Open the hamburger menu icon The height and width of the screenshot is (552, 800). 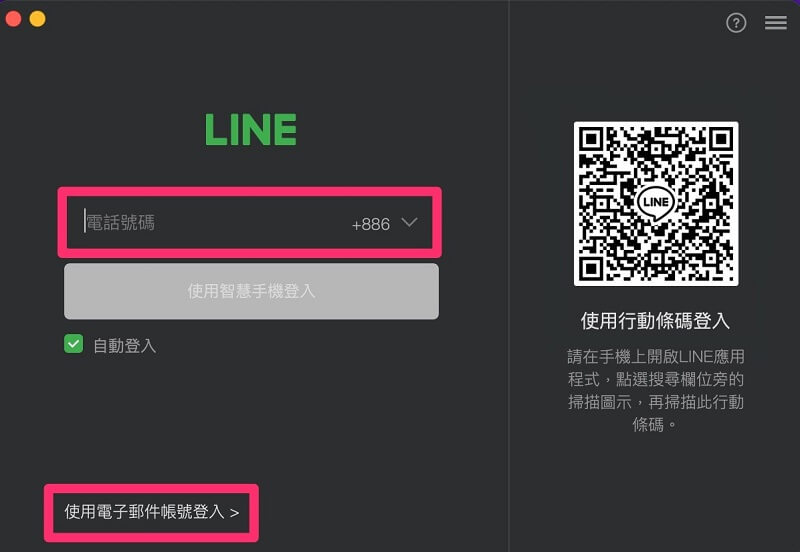tap(776, 22)
